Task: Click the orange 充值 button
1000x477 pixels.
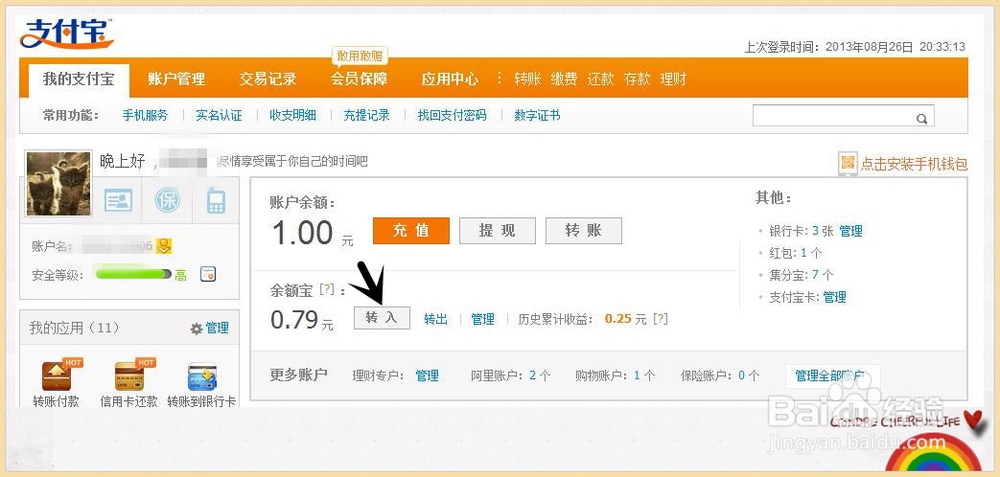Action: point(411,230)
